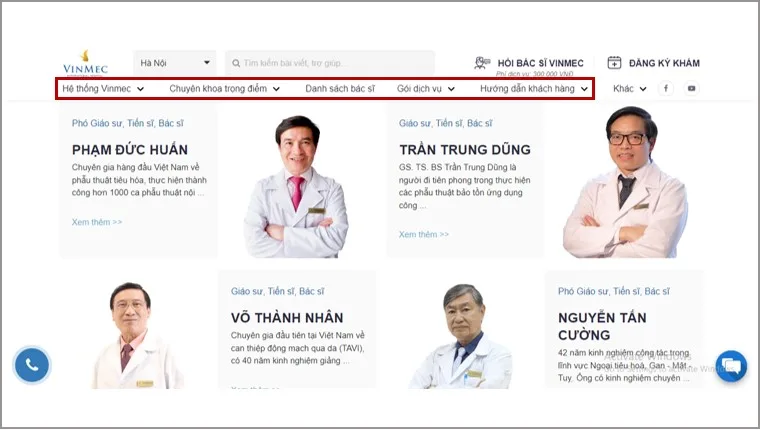Open VÕ THÀNH NHÂN doctor profile

(x=287, y=318)
